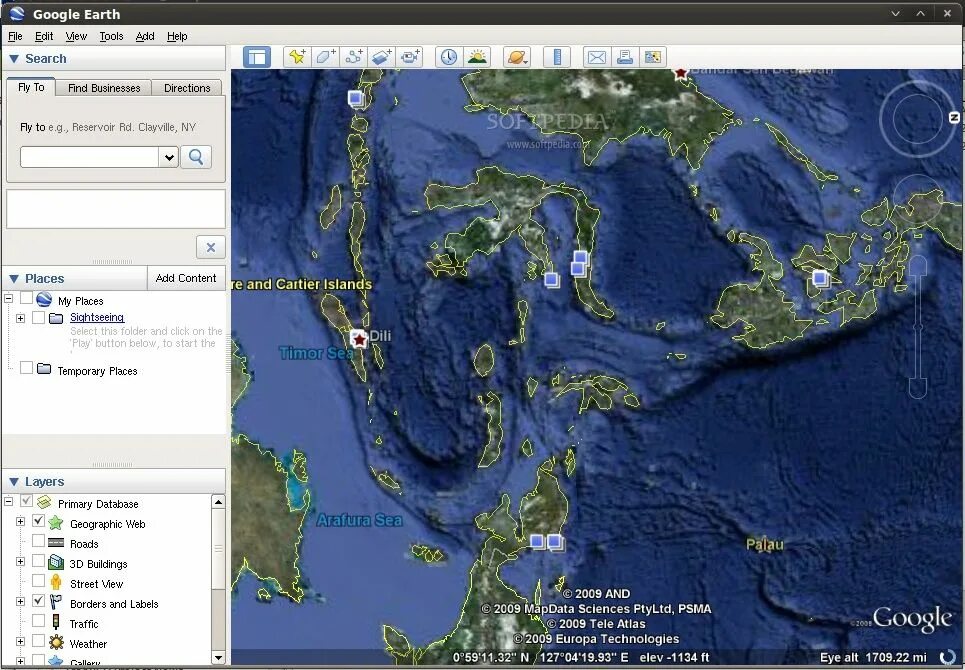965x670 pixels.
Task: Click the 3D Buildings layer icon
Action: coord(56,562)
